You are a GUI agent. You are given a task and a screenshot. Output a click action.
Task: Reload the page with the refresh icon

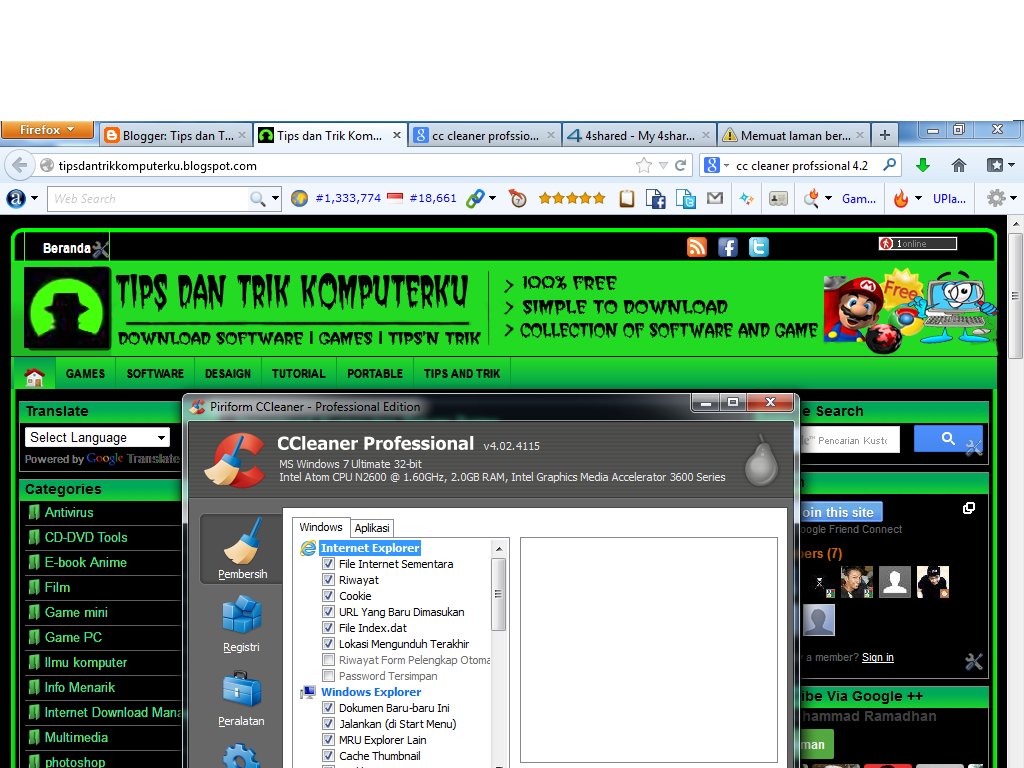pos(680,165)
